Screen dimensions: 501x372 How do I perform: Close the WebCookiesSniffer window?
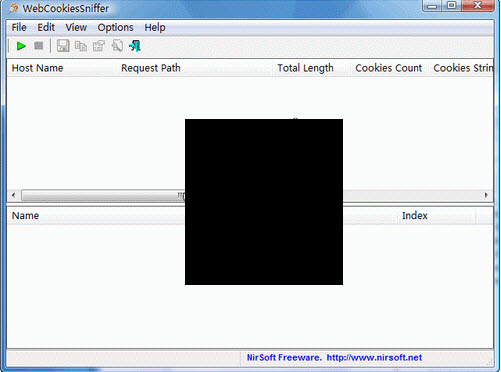tap(478, 6)
